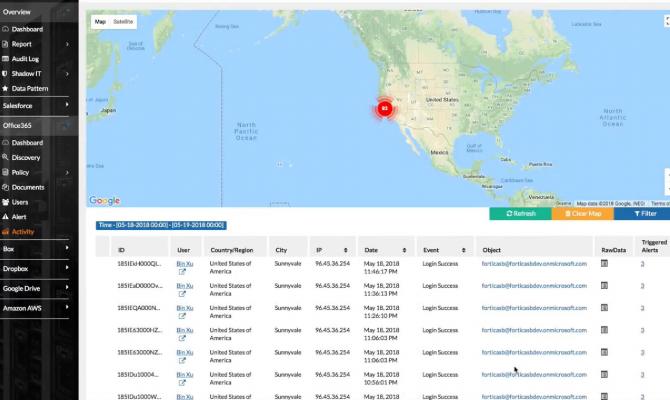Click the orange Clear Map button

[583, 213]
